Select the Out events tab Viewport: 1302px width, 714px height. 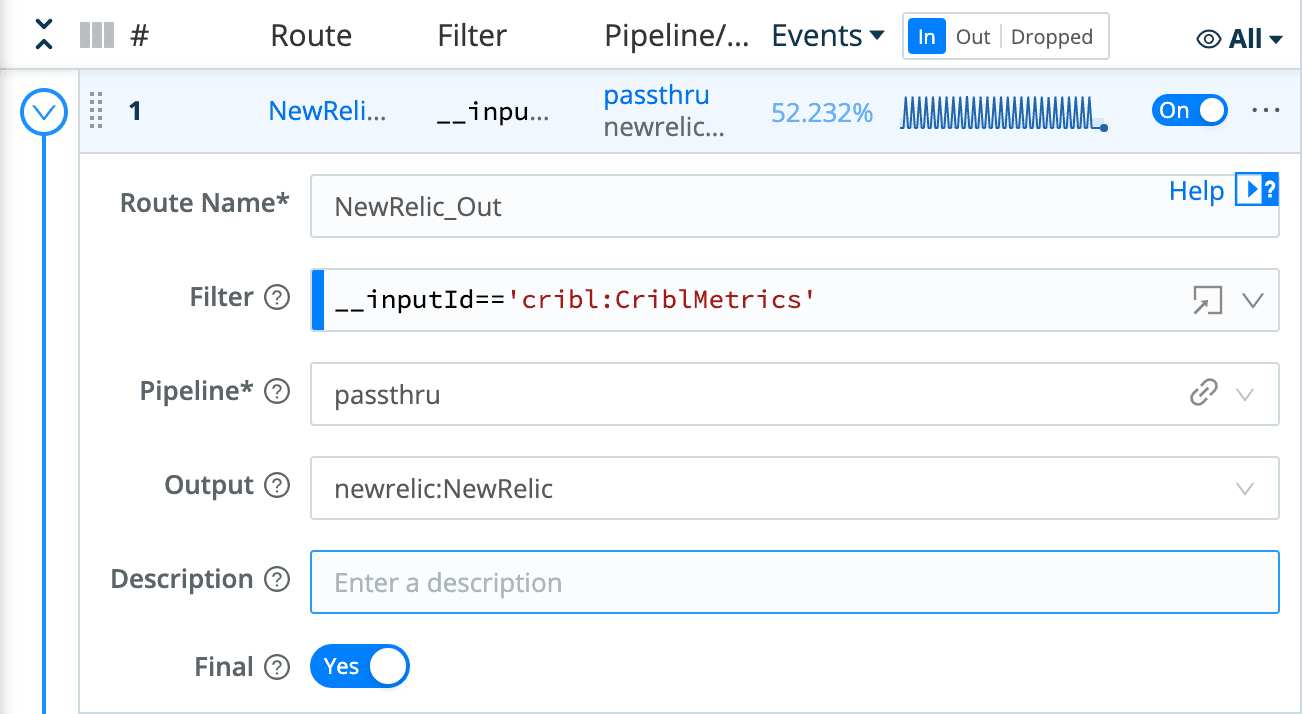coord(972,37)
